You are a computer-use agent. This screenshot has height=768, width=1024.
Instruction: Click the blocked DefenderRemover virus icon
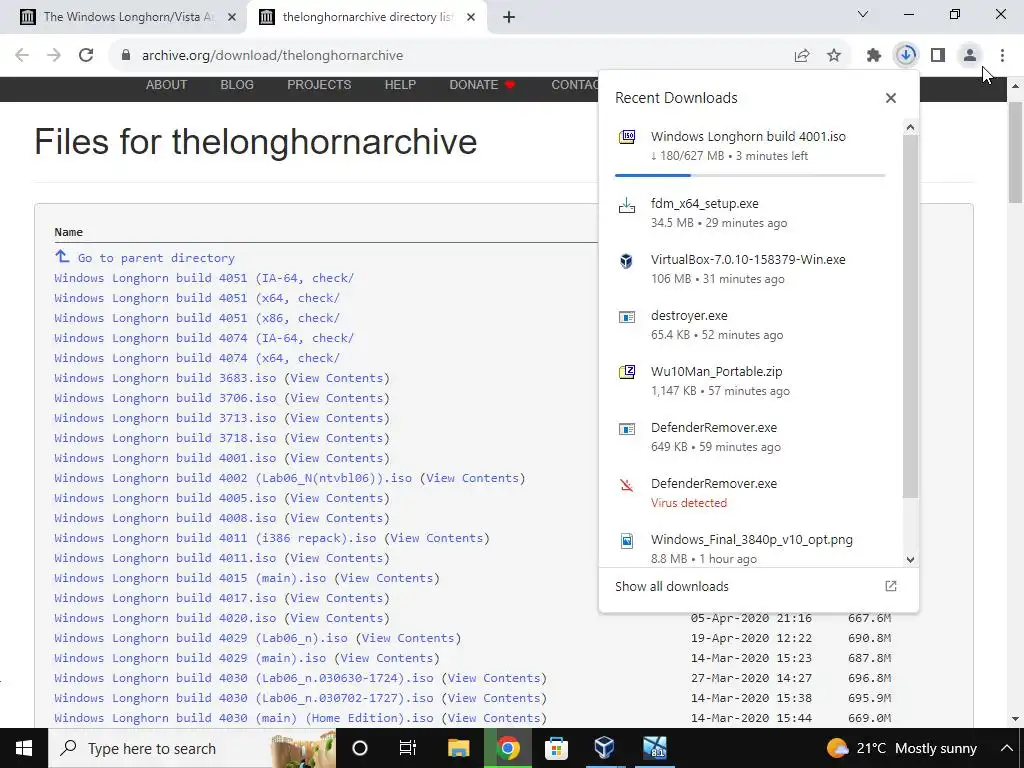point(627,485)
